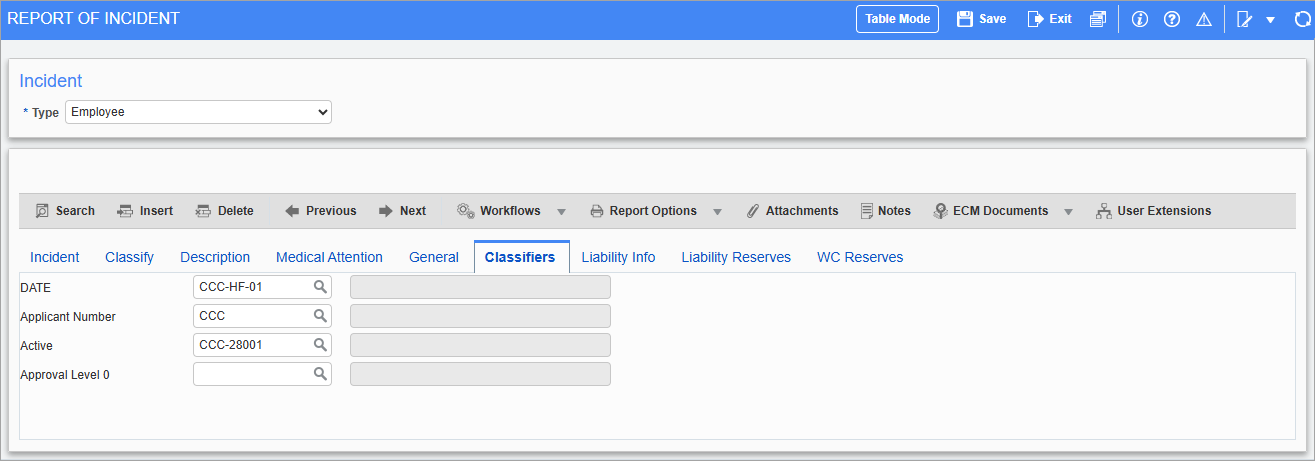
Task: Open the Liability Reserves tab
Action: (736, 257)
